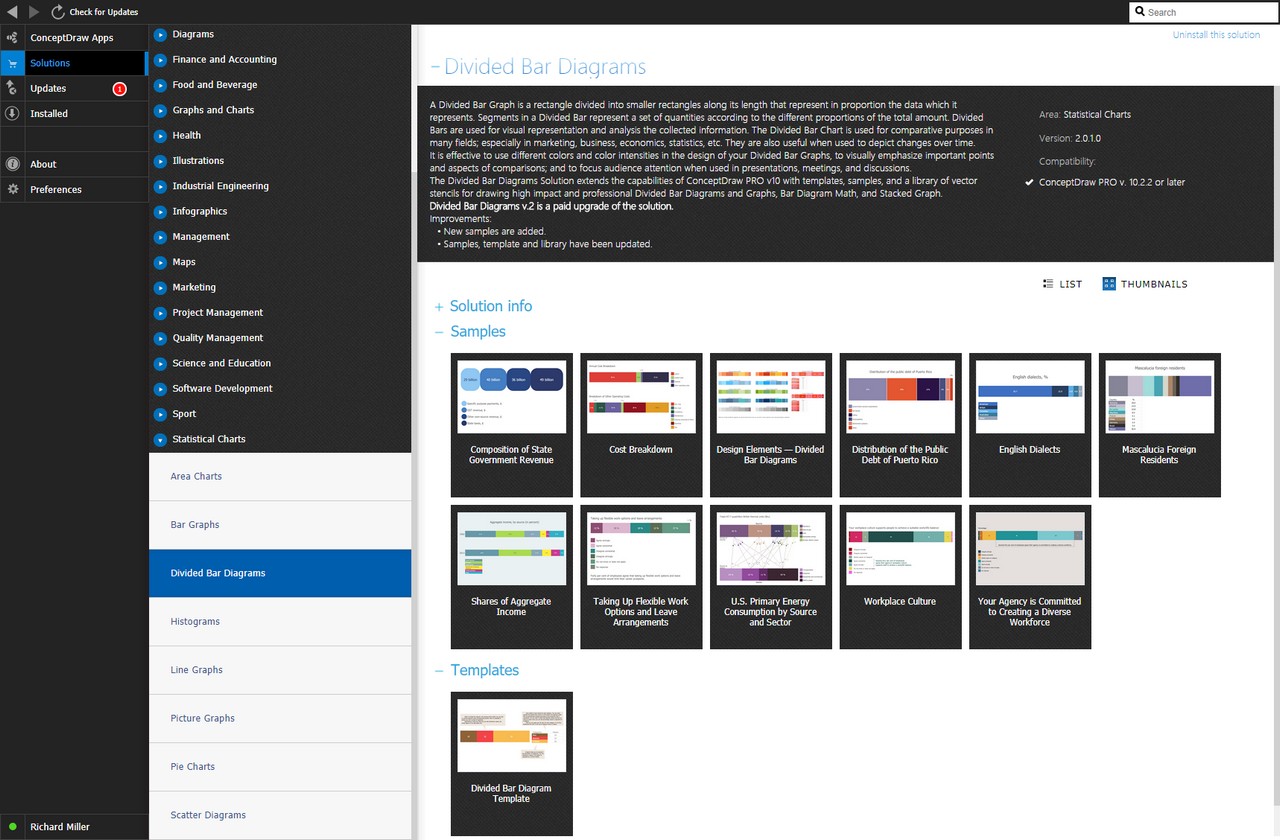Click Uninstall this solution link
1280x840 pixels.
pos(1216,35)
